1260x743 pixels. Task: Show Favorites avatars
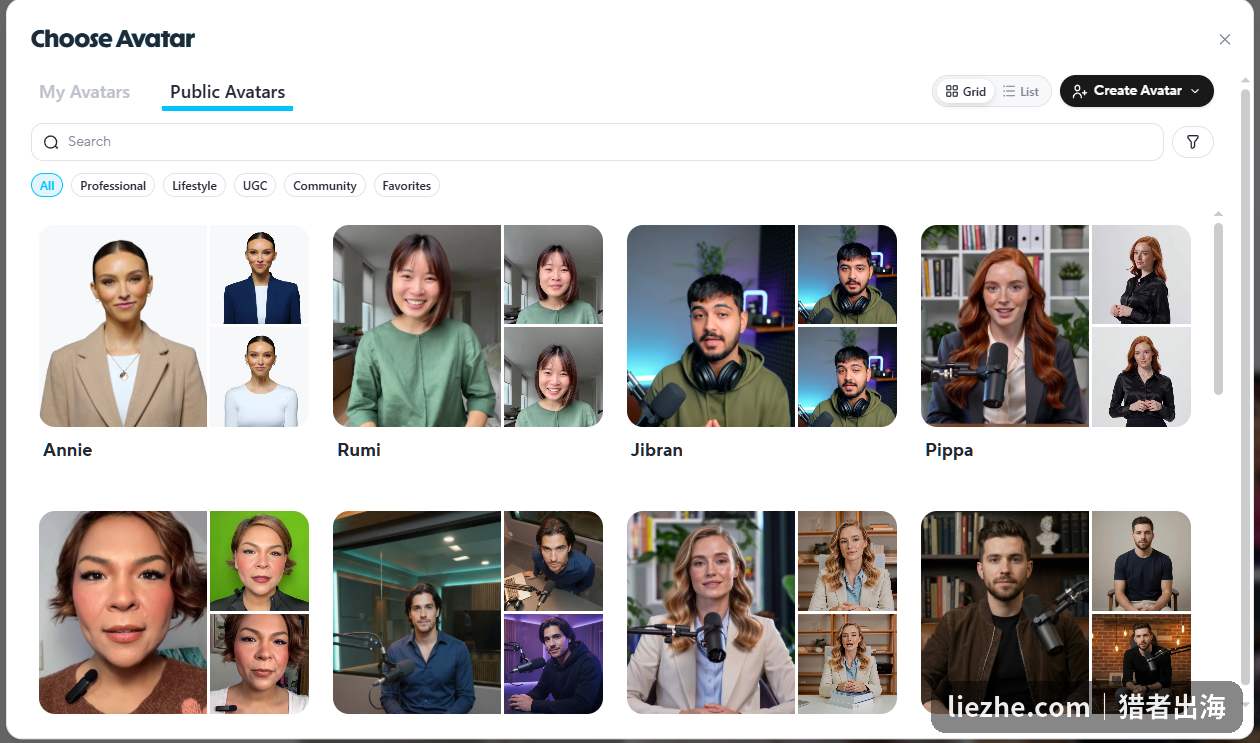coord(407,185)
